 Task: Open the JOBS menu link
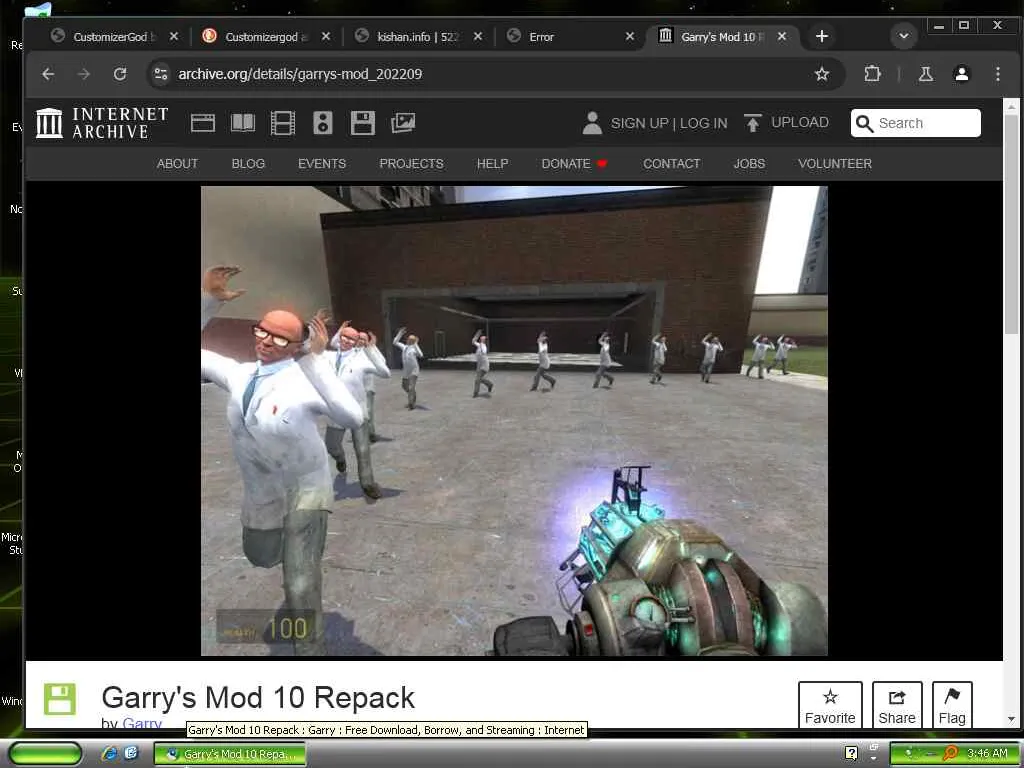pos(749,164)
